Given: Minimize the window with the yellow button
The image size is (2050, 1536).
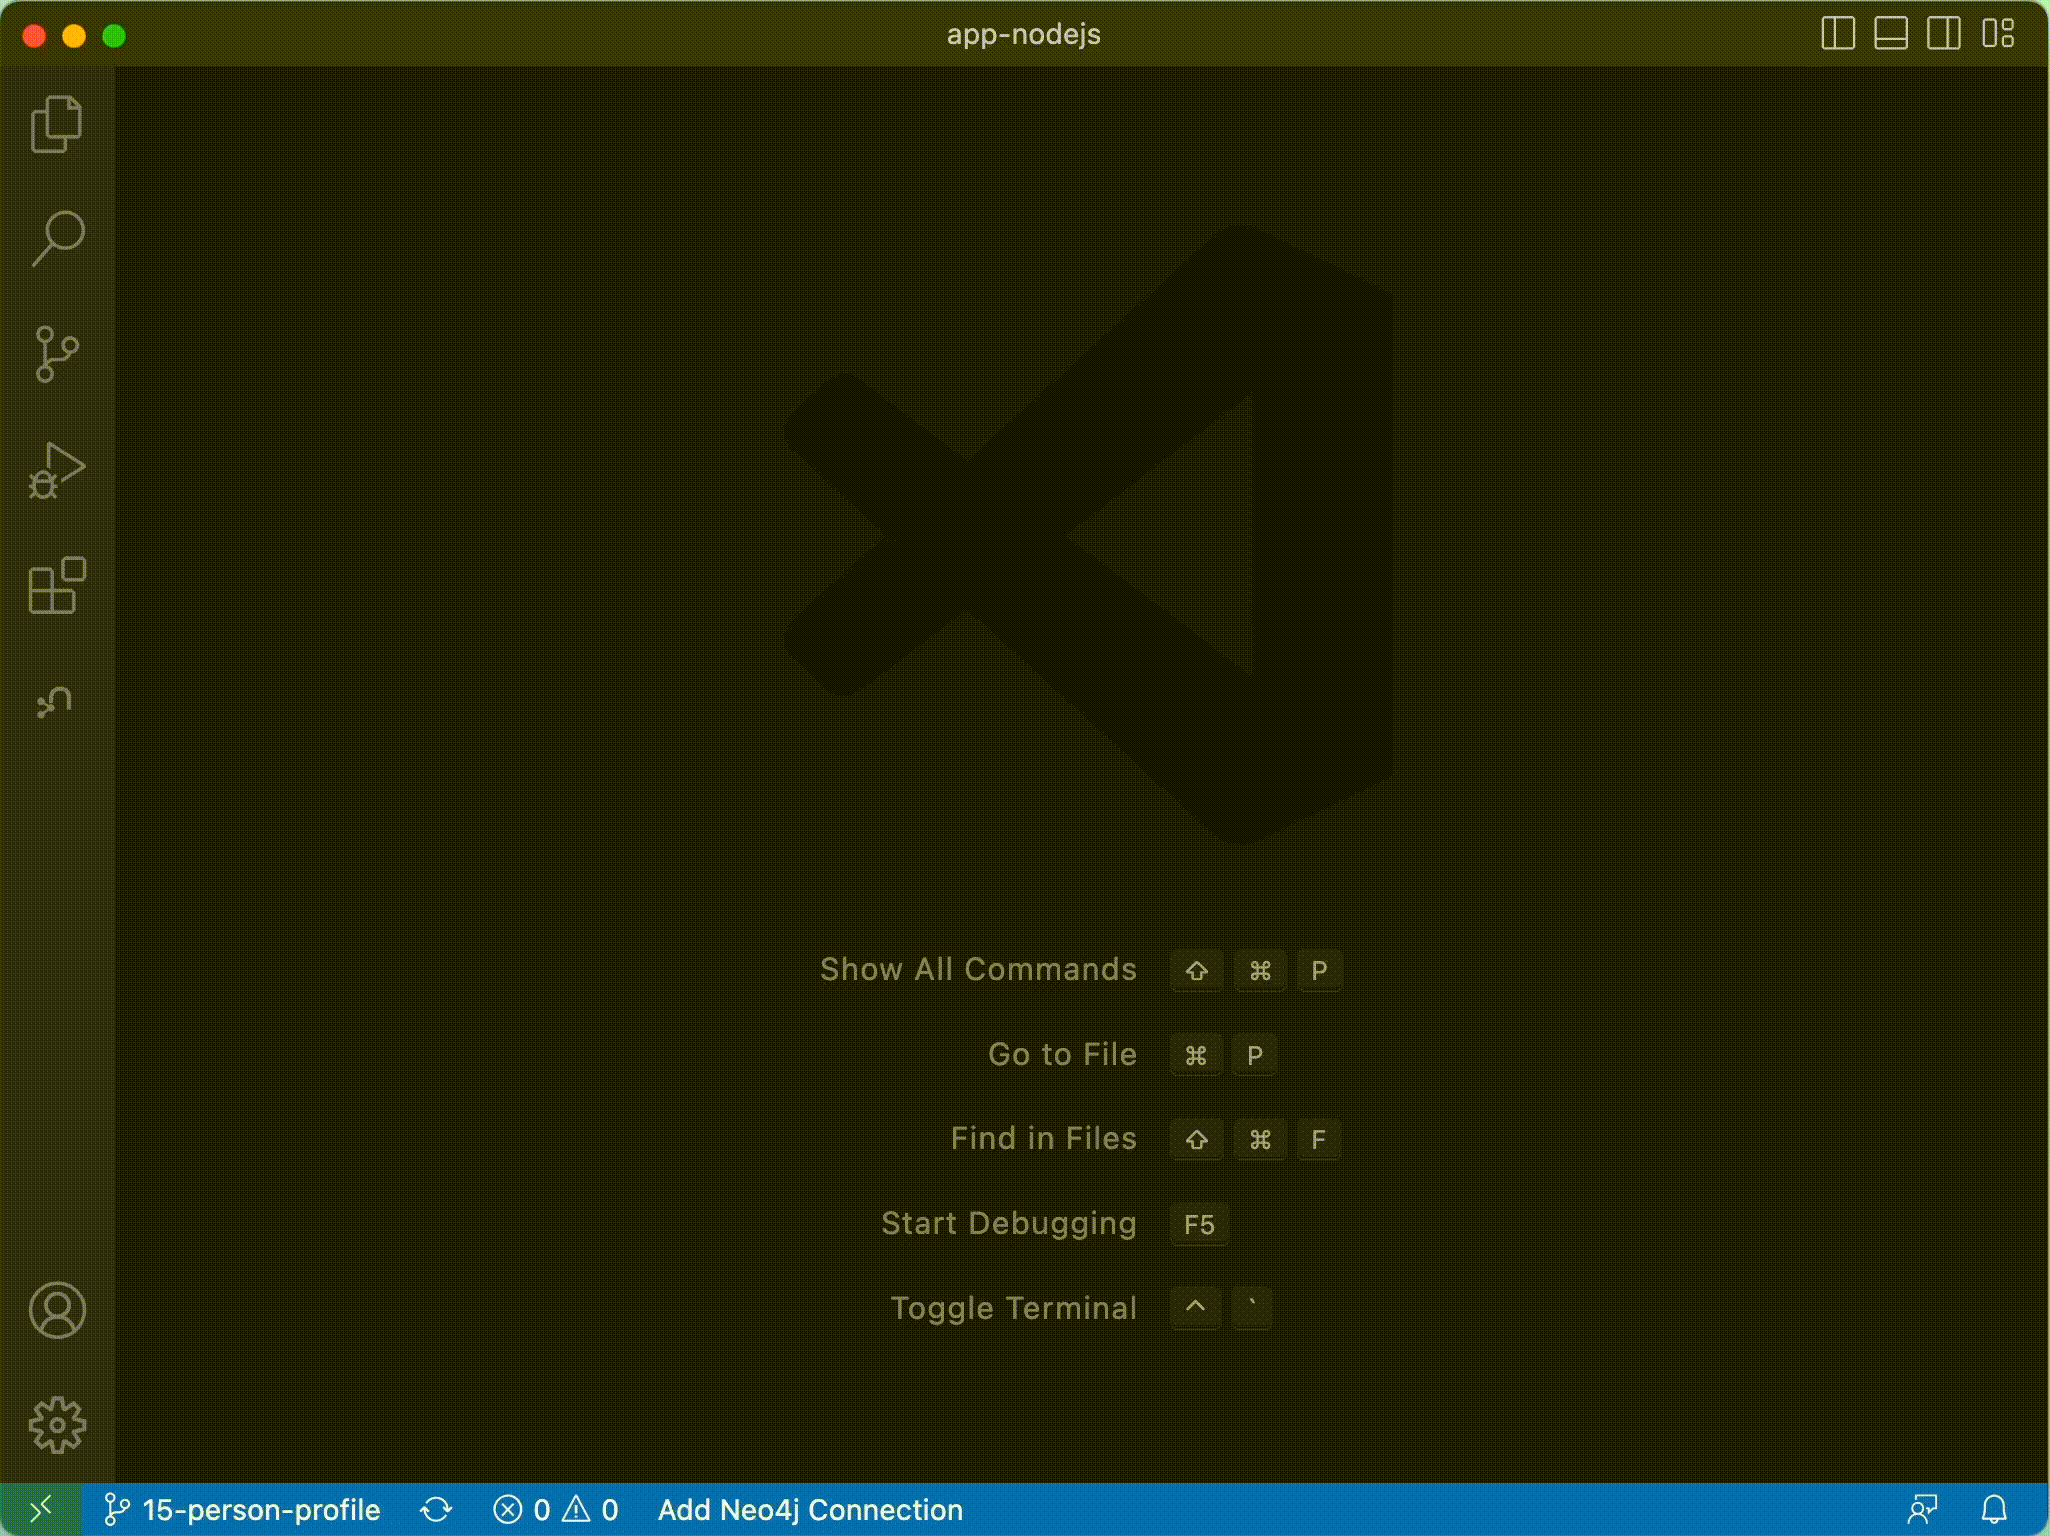Looking at the screenshot, I should (x=74, y=36).
